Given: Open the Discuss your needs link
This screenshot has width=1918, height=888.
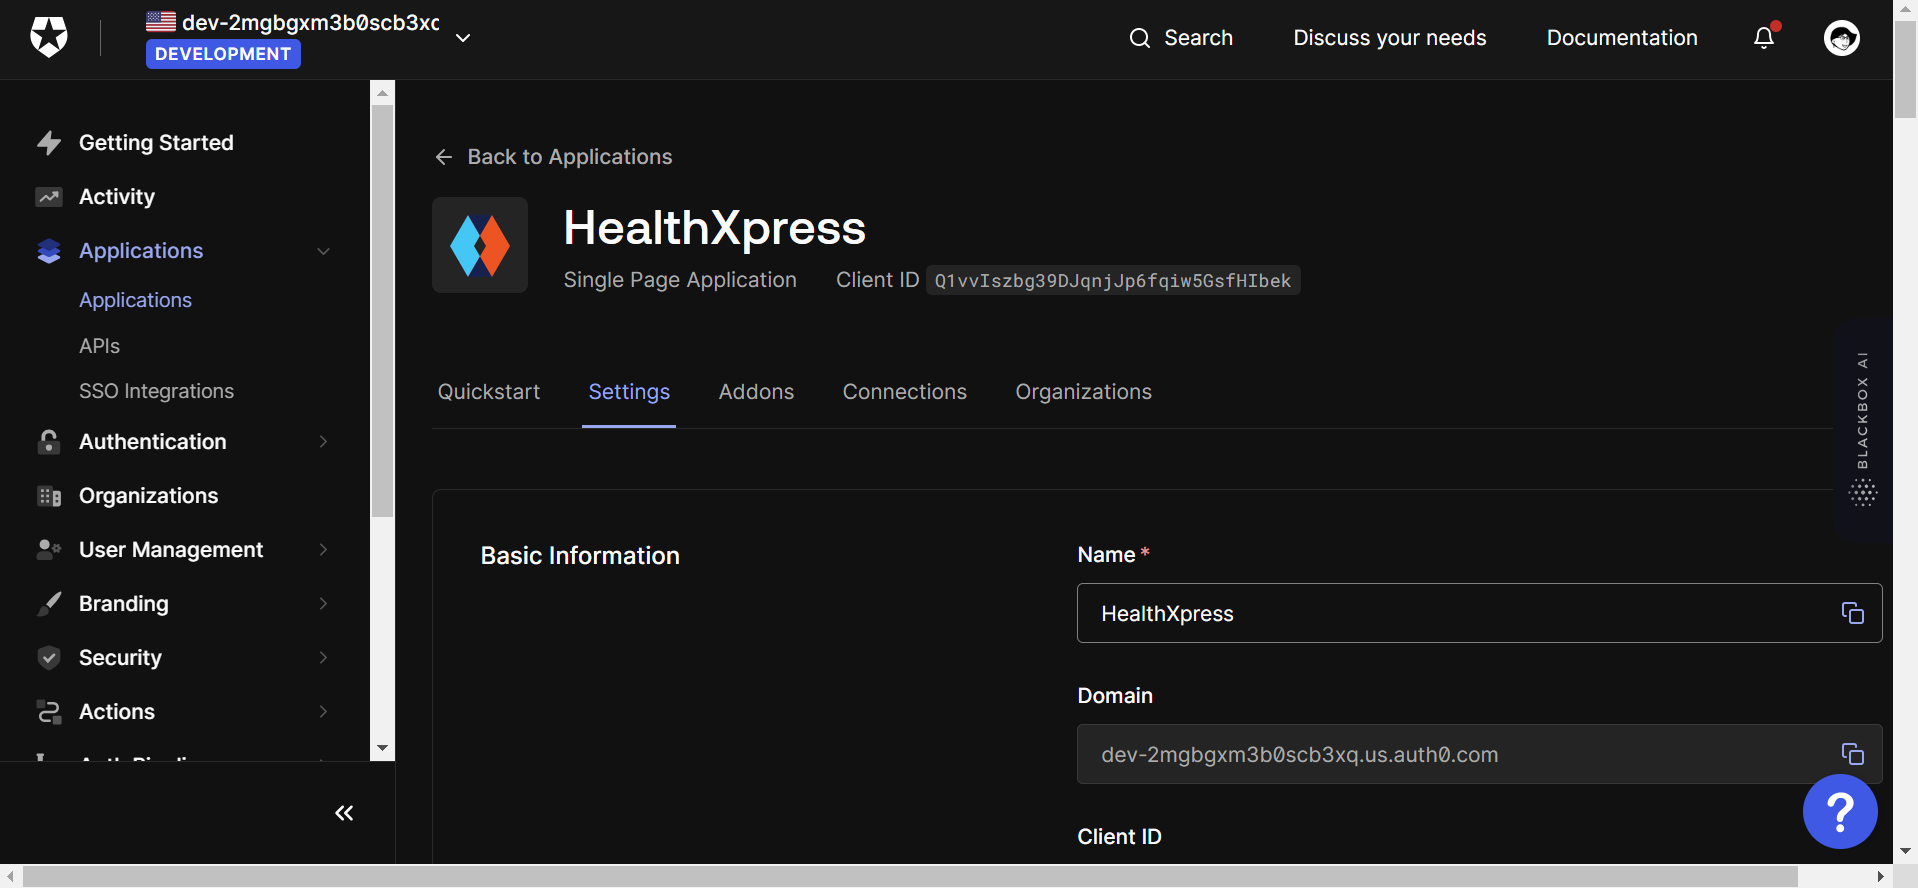Looking at the screenshot, I should click(1390, 38).
